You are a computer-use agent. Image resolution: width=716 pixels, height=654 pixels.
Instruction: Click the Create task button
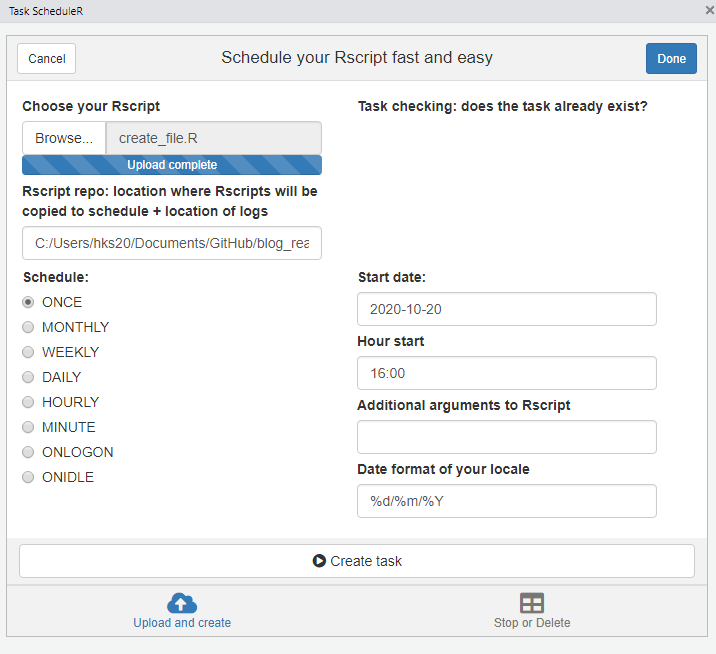click(357, 561)
